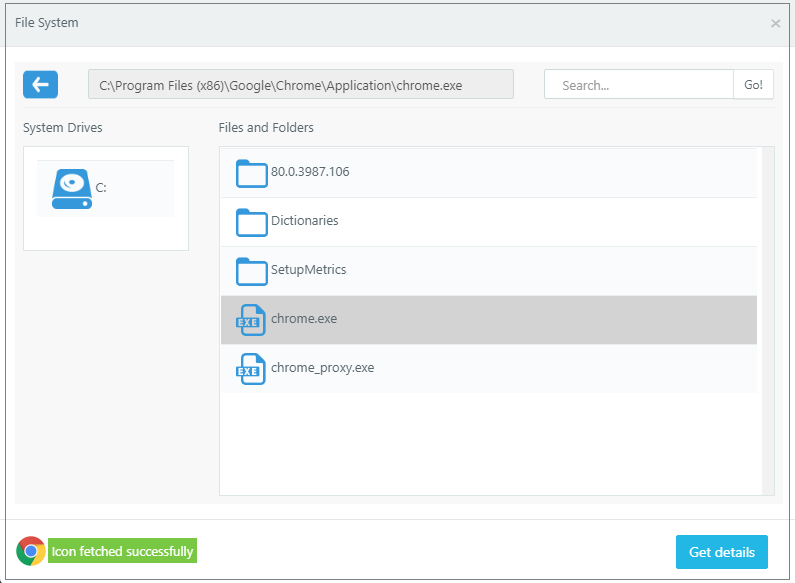Select the chrome.exe file name
This screenshot has width=795, height=583.
304,319
